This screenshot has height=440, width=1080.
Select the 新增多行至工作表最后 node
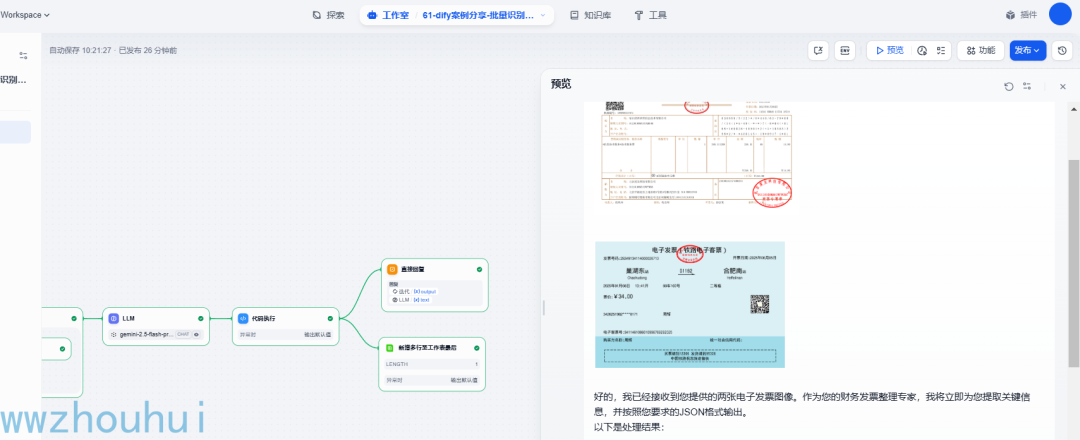coord(432,364)
